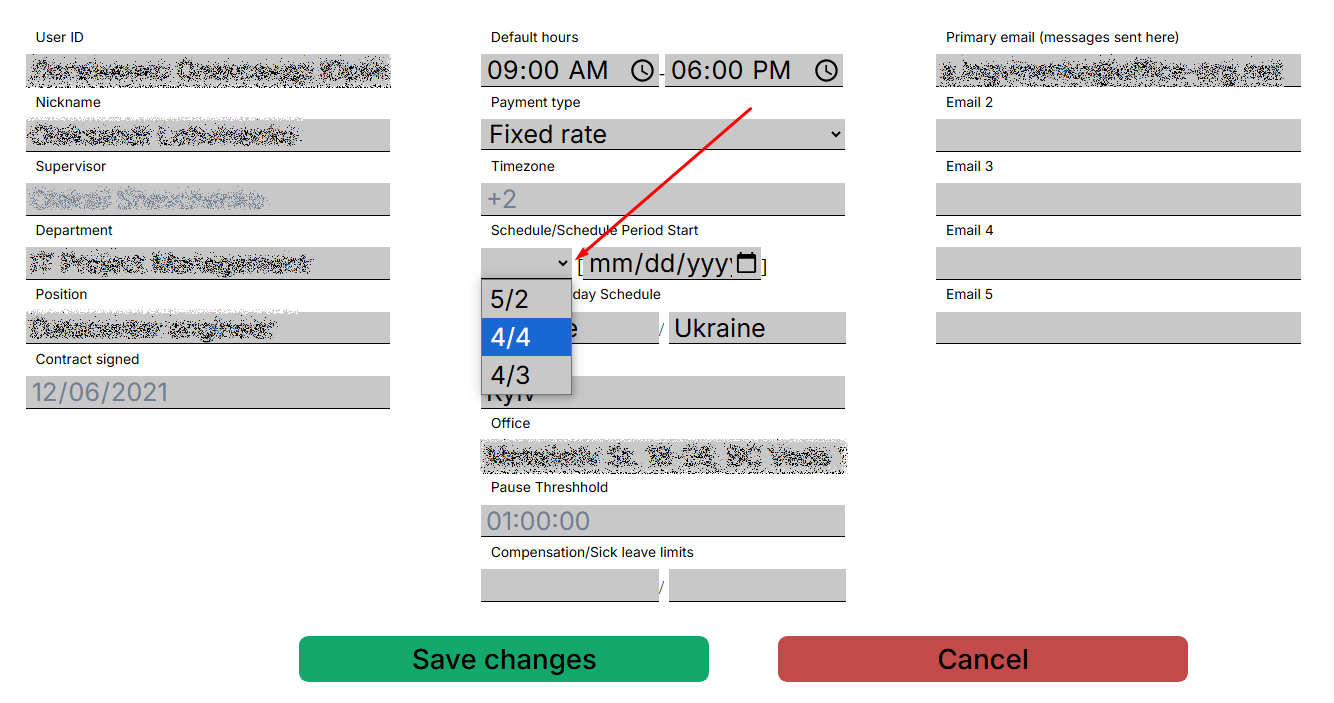Image resolution: width=1334 pixels, height=703 pixels.
Task: Click first Compensation limit input
Action: click(x=569, y=585)
